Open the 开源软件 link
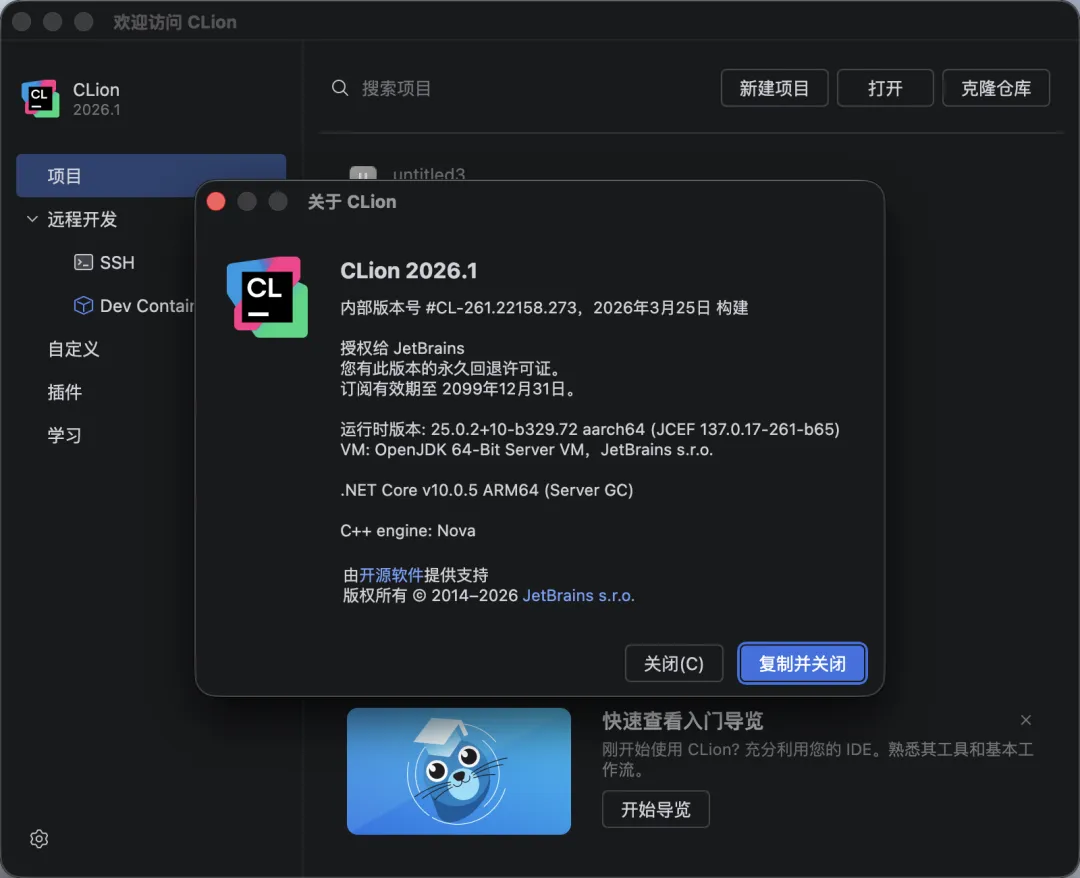This screenshot has height=878, width=1080. pyautogui.click(x=391, y=575)
